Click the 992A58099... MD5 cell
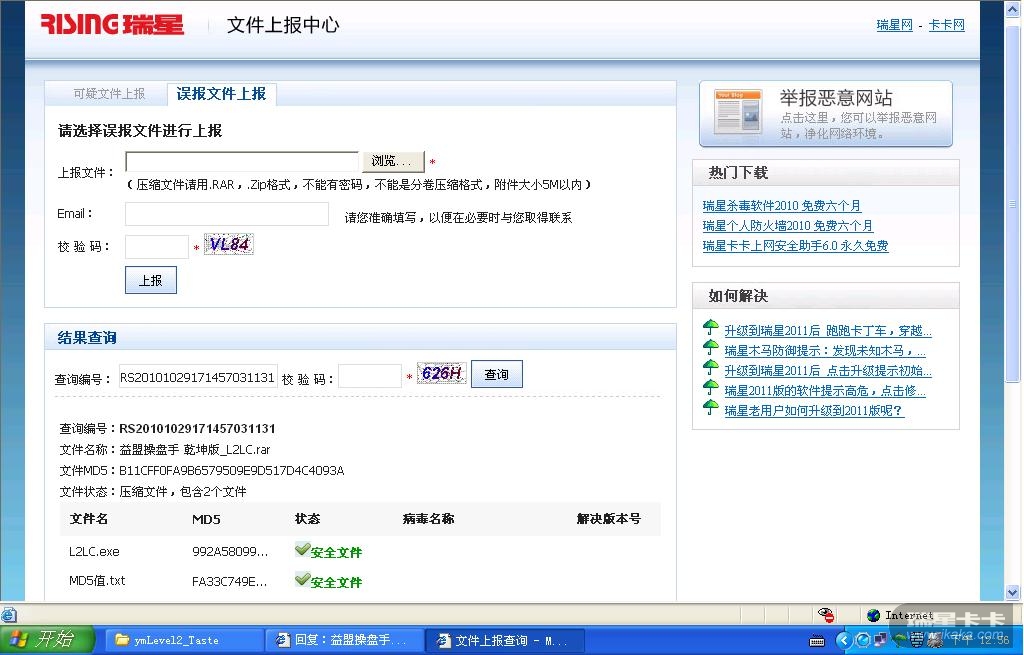1024x655 pixels. pyautogui.click(x=230, y=552)
